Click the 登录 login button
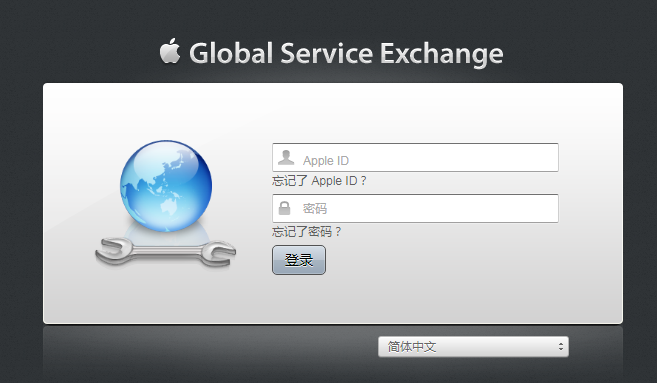 pyautogui.click(x=299, y=260)
